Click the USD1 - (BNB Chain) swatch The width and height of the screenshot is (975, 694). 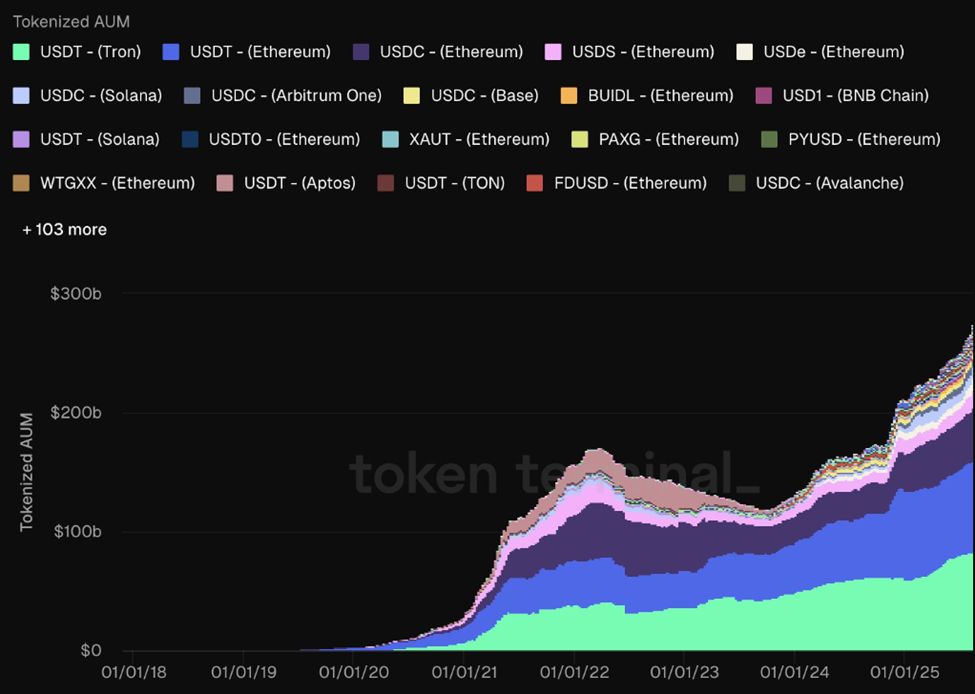point(763,96)
